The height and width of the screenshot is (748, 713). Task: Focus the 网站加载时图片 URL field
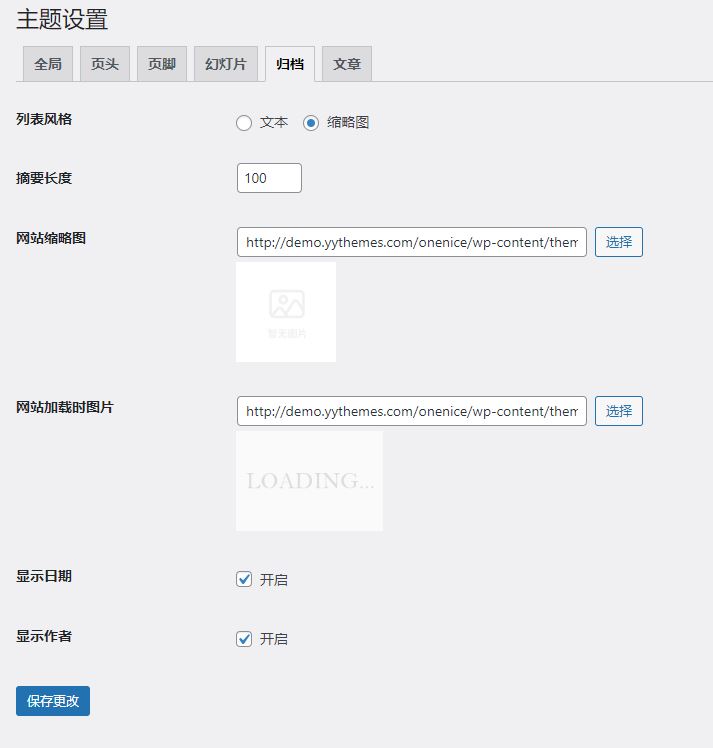(x=412, y=411)
